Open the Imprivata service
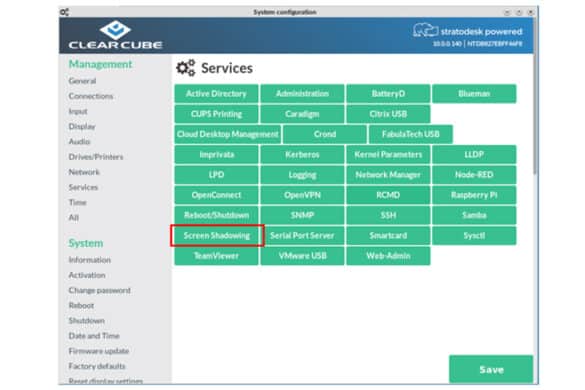Image resolution: width=585 pixels, height=390 pixels. click(216, 155)
